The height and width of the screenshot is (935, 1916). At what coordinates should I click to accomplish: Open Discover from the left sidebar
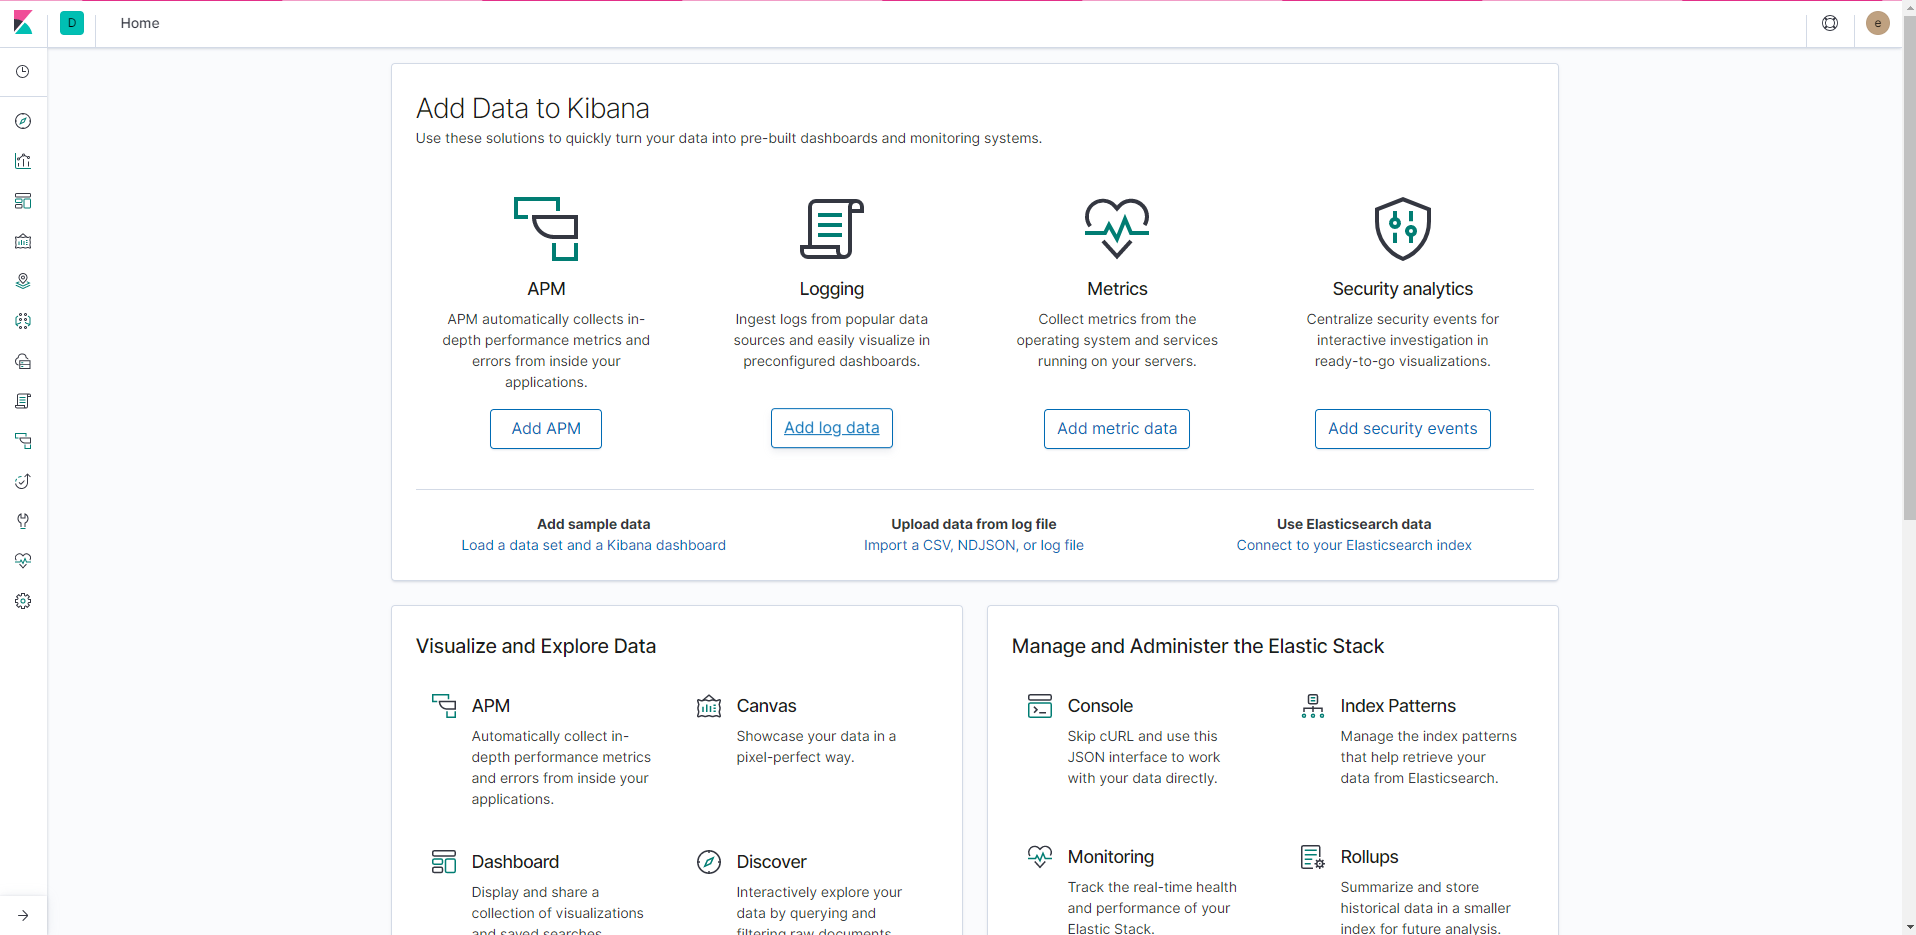[23, 121]
